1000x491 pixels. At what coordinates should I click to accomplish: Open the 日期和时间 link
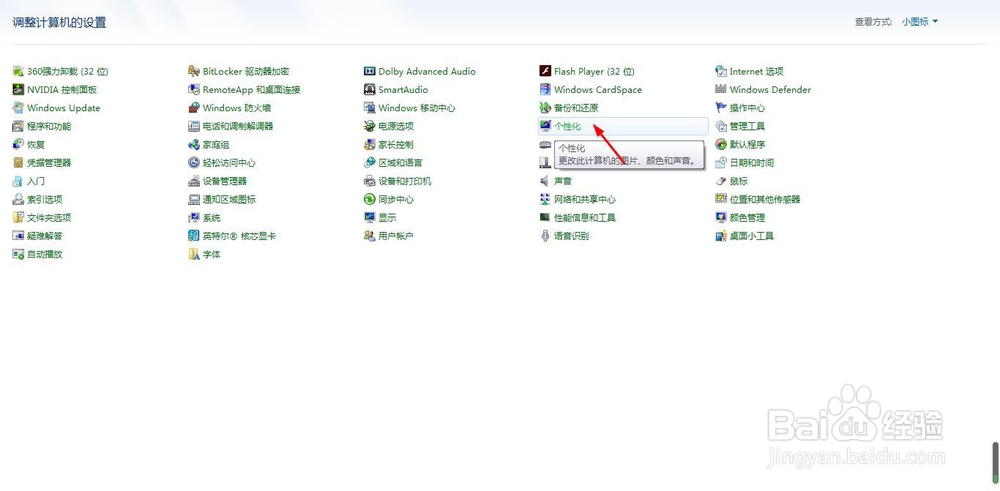pos(752,163)
